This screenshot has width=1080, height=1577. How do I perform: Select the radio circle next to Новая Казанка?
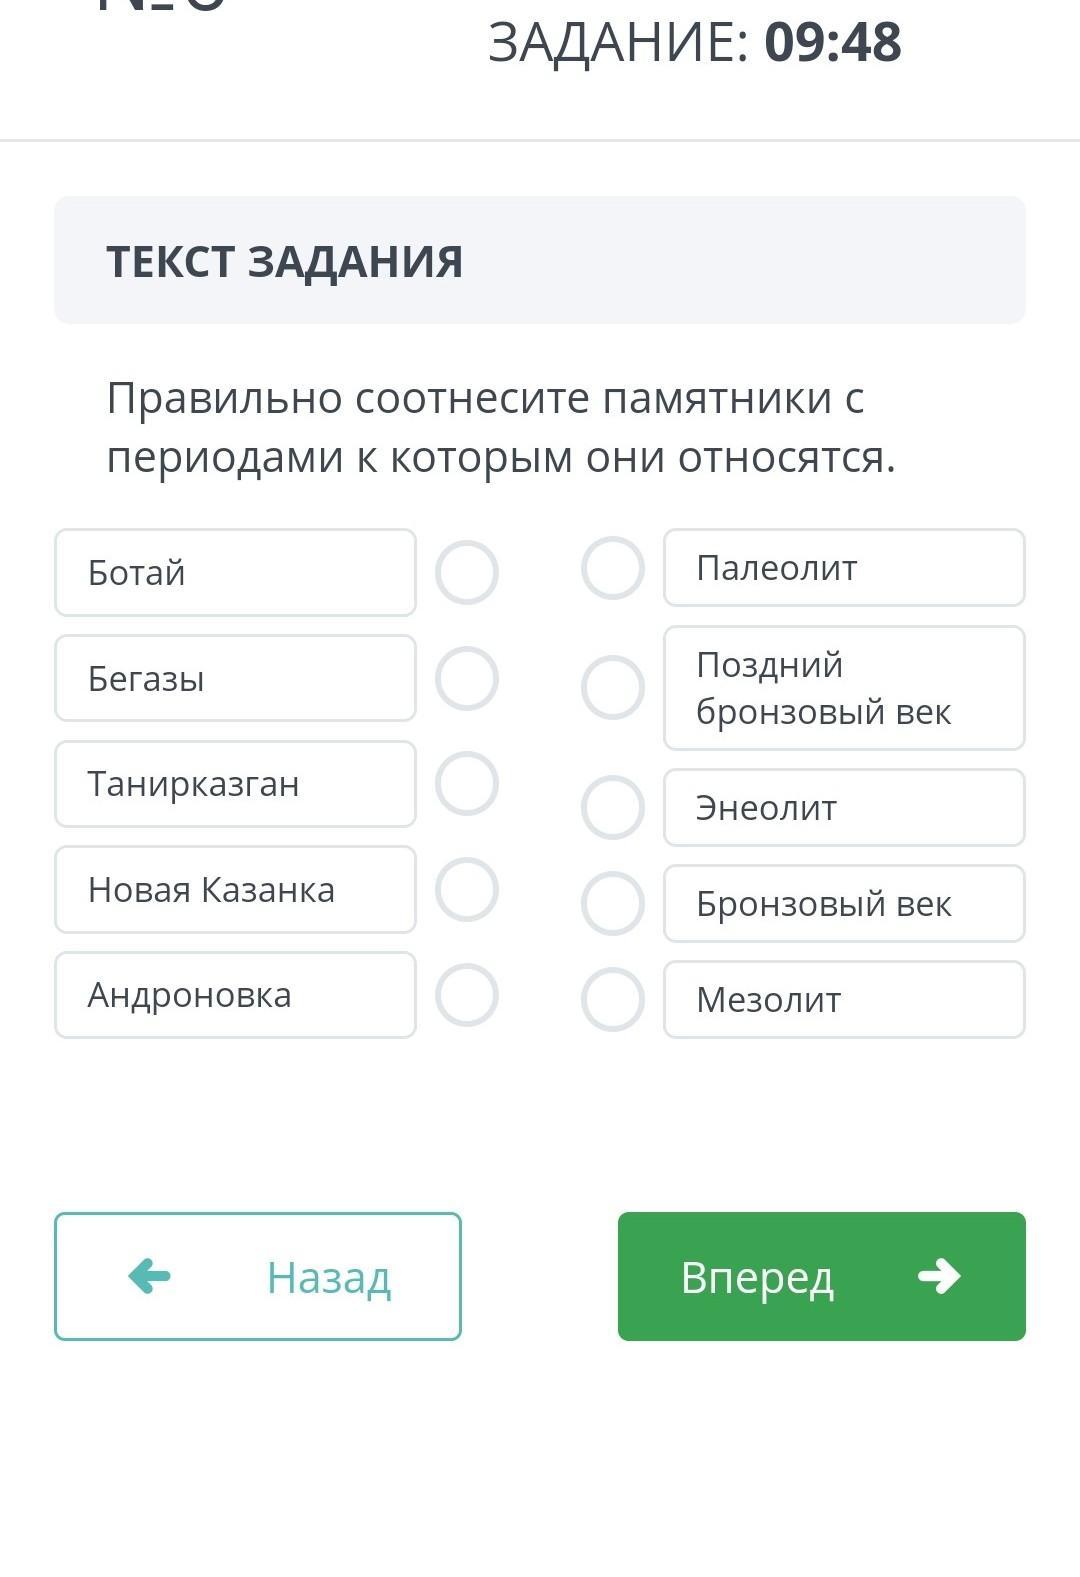point(467,889)
